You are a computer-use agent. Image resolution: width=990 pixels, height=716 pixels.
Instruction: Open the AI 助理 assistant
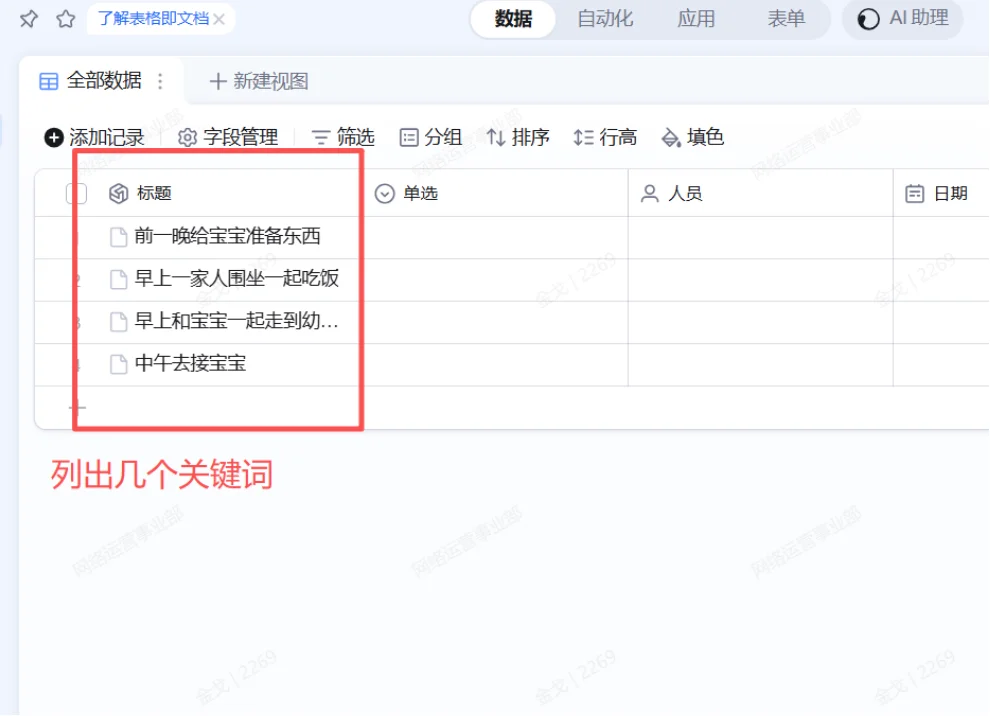[902, 18]
